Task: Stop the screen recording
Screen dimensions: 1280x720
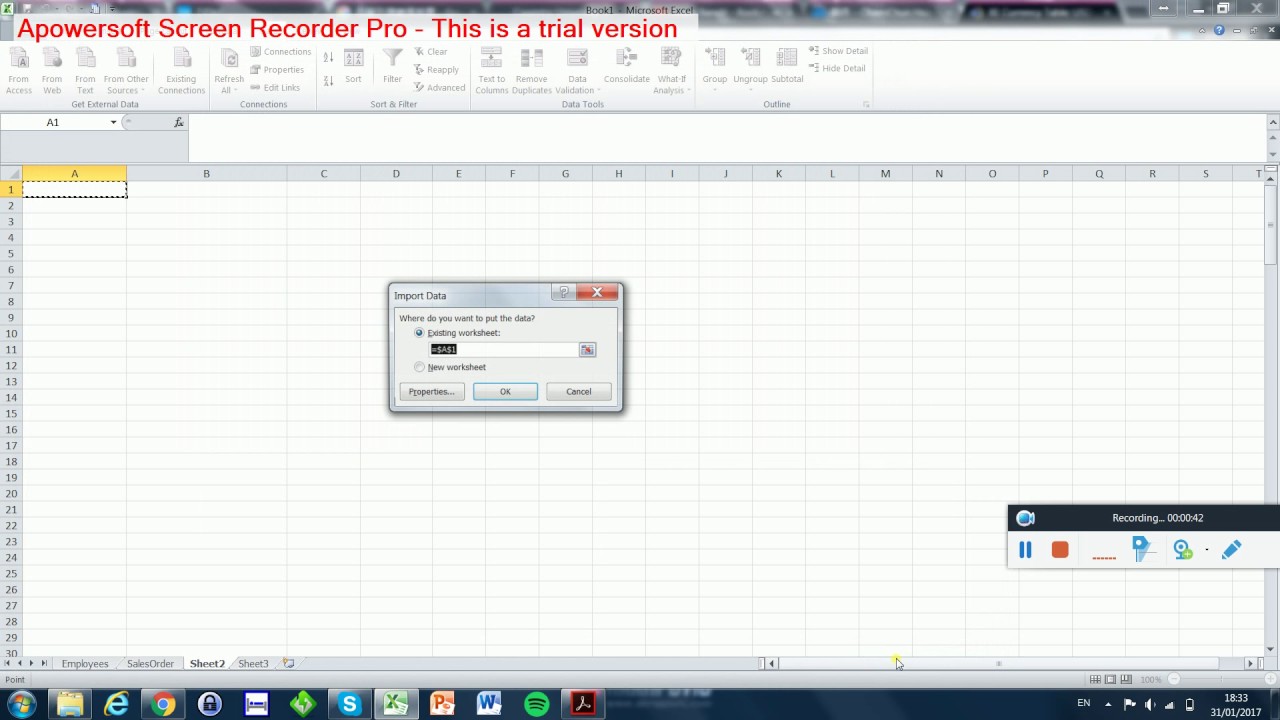Action: click(x=1060, y=550)
